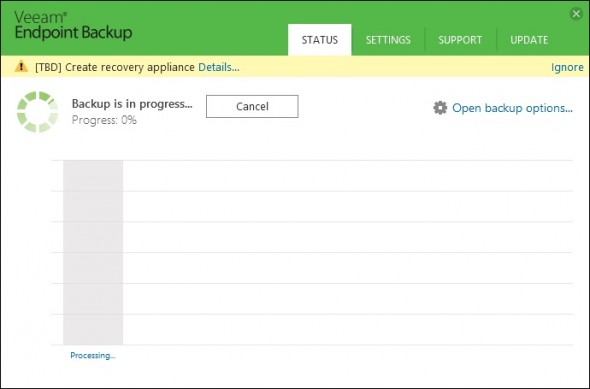Click the gear icon beside backup options
This screenshot has height=389, width=590.
click(440, 108)
